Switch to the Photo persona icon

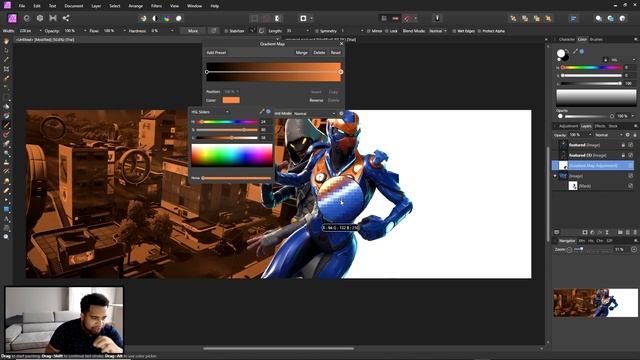click(12, 18)
